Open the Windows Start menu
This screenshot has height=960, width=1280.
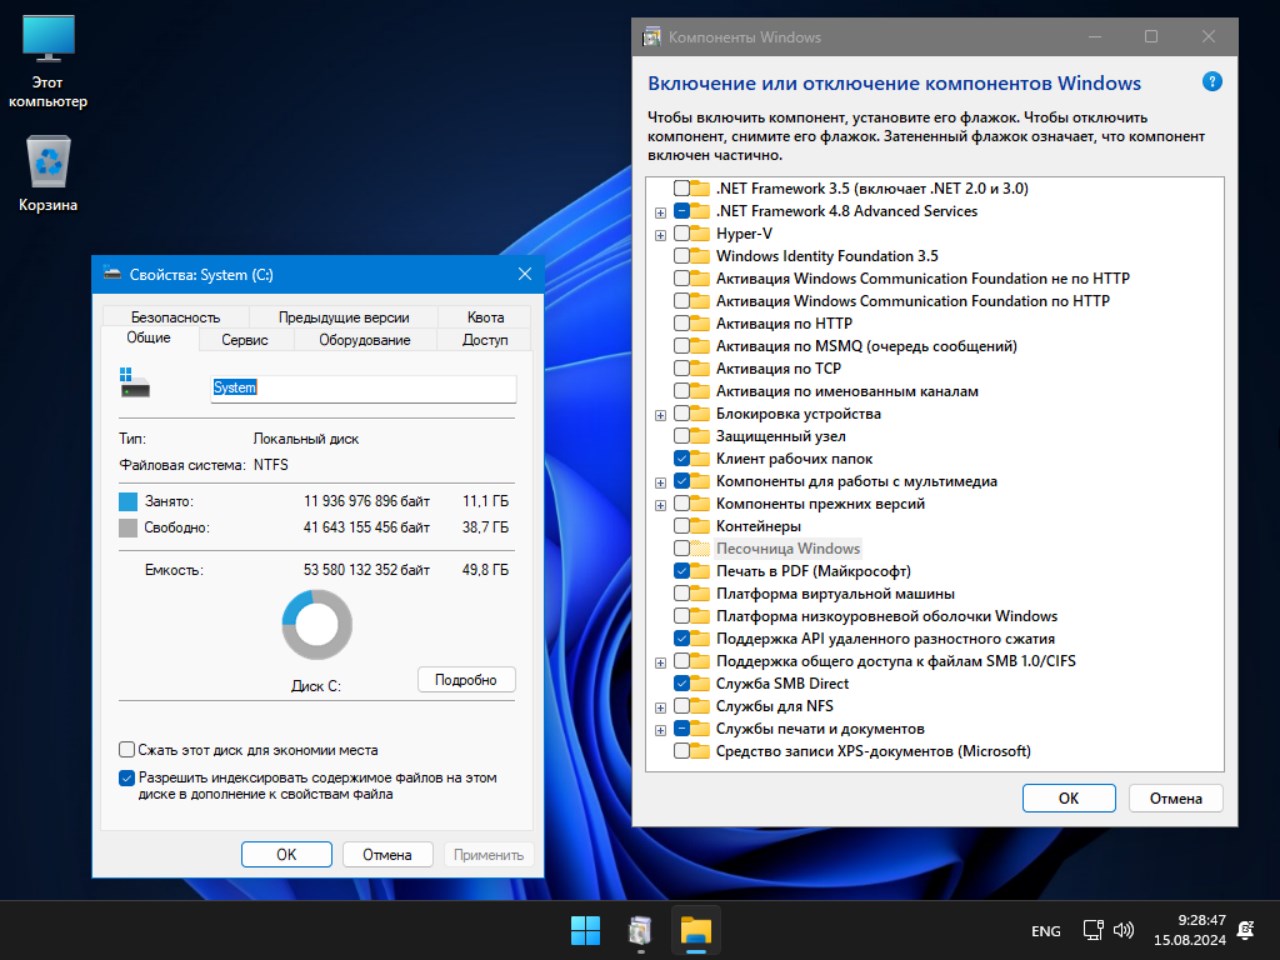click(x=585, y=930)
